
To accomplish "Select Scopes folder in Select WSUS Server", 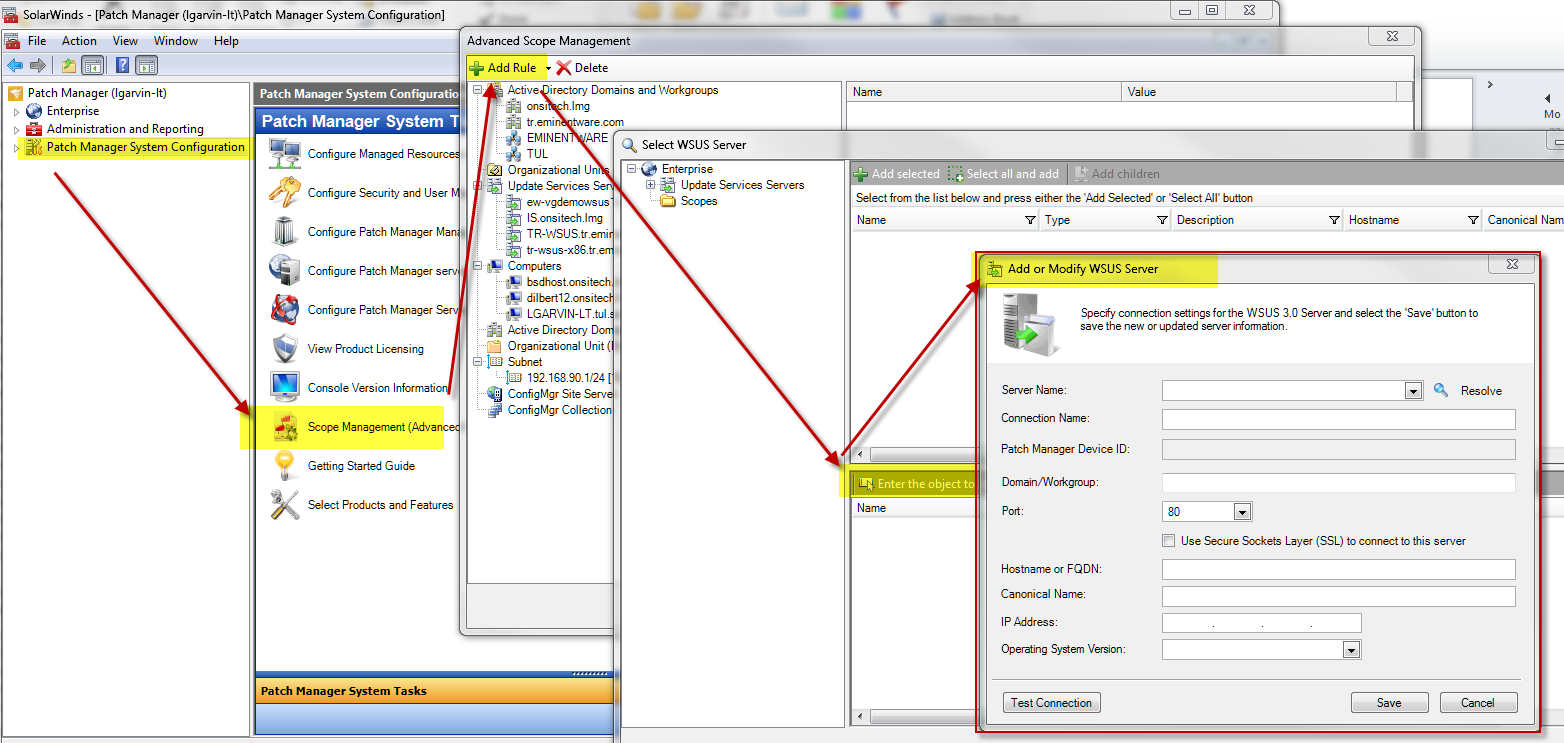I will click(x=688, y=201).
